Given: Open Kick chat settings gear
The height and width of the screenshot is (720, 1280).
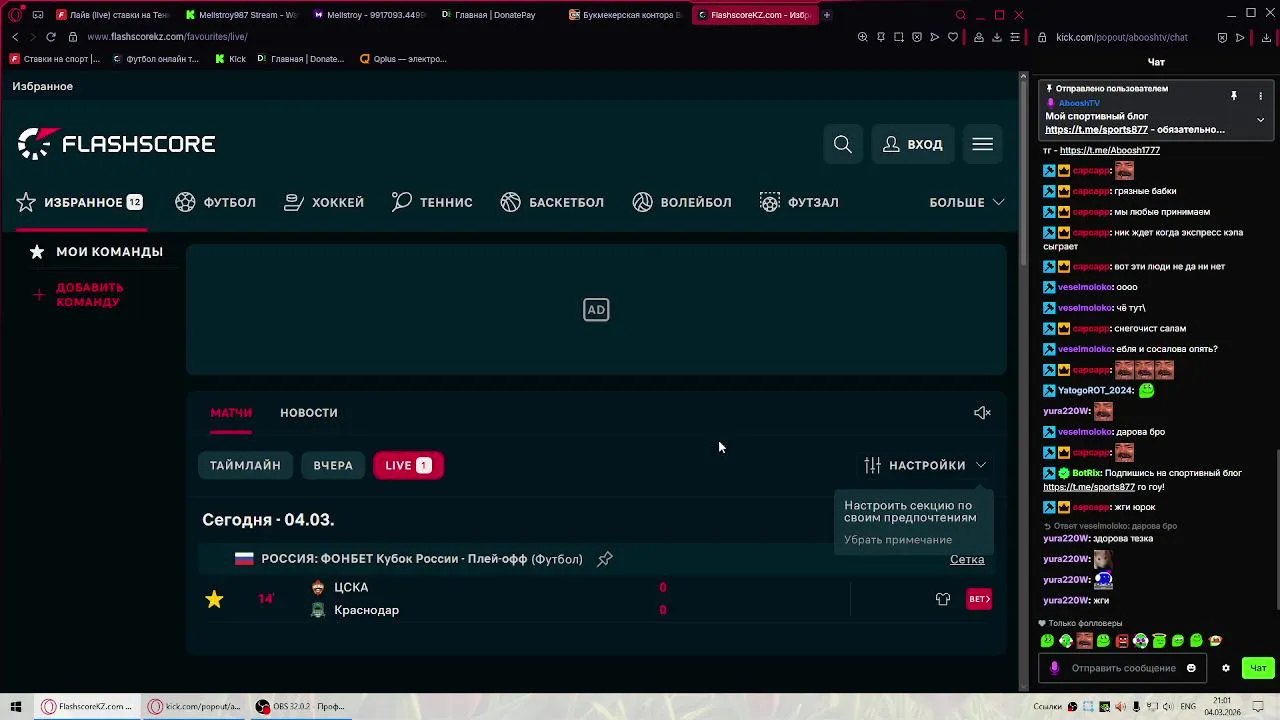Looking at the screenshot, I should point(1225,668).
